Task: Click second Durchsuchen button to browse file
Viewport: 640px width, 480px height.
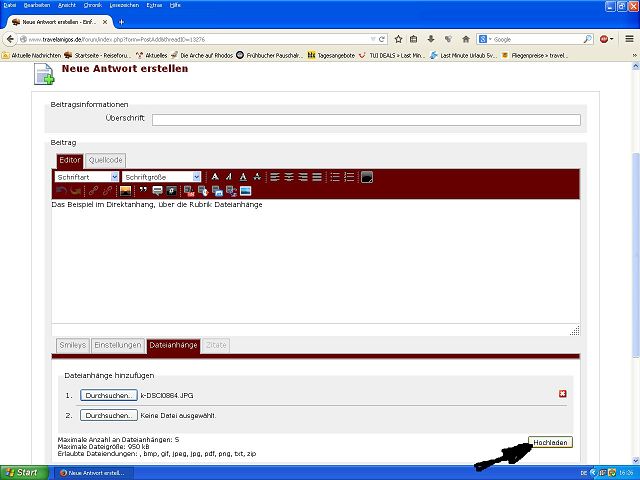Action: (109, 415)
